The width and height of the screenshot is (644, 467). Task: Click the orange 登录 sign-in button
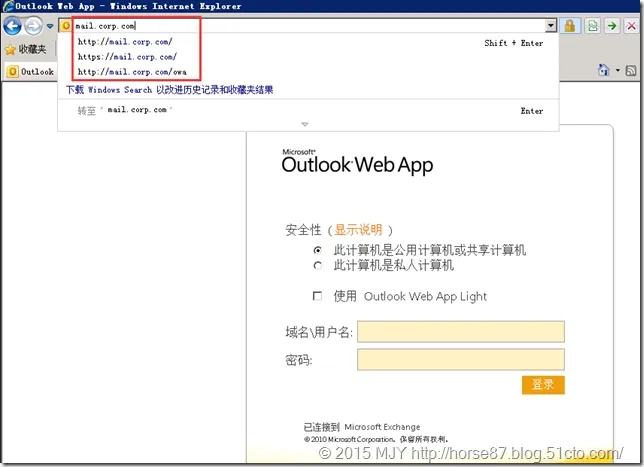click(x=543, y=385)
